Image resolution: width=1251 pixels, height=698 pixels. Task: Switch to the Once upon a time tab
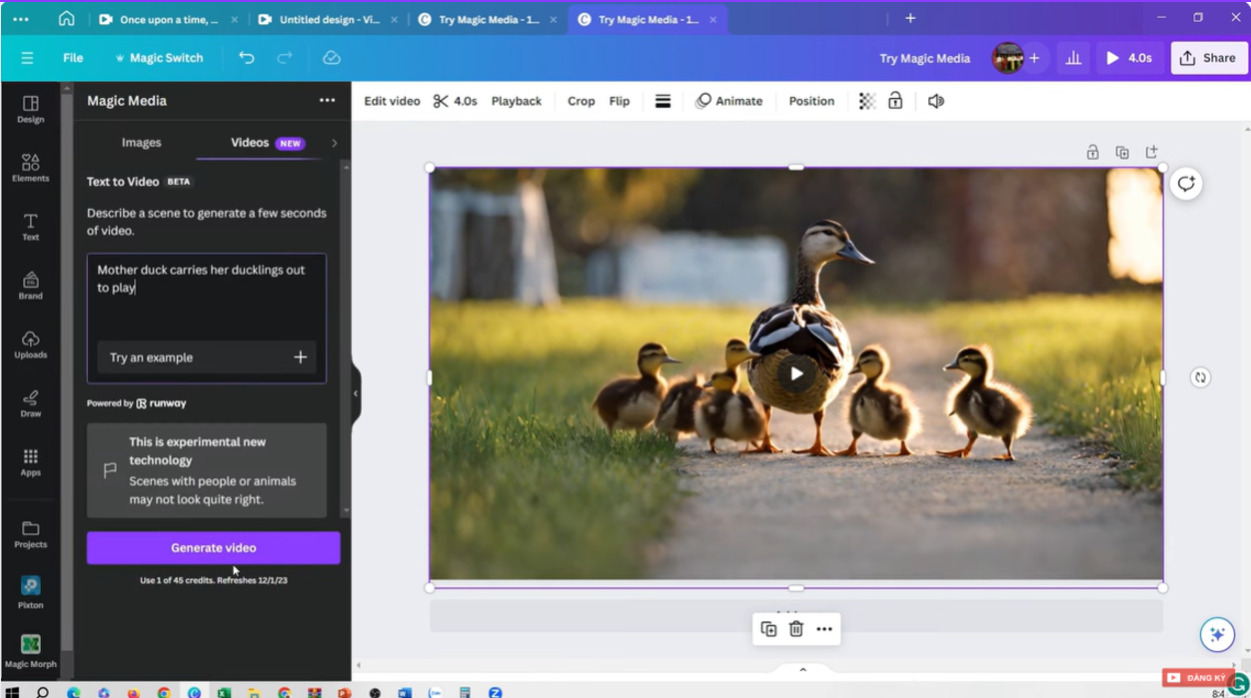click(x=168, y=19)
